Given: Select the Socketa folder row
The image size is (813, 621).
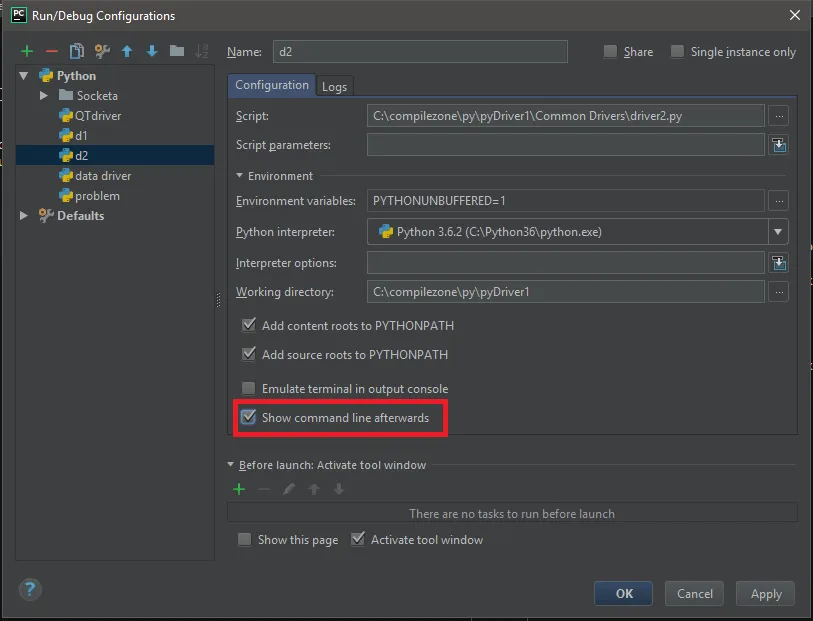Looking at the screenshot, I should pyautogui.click(x=115, y=96).
